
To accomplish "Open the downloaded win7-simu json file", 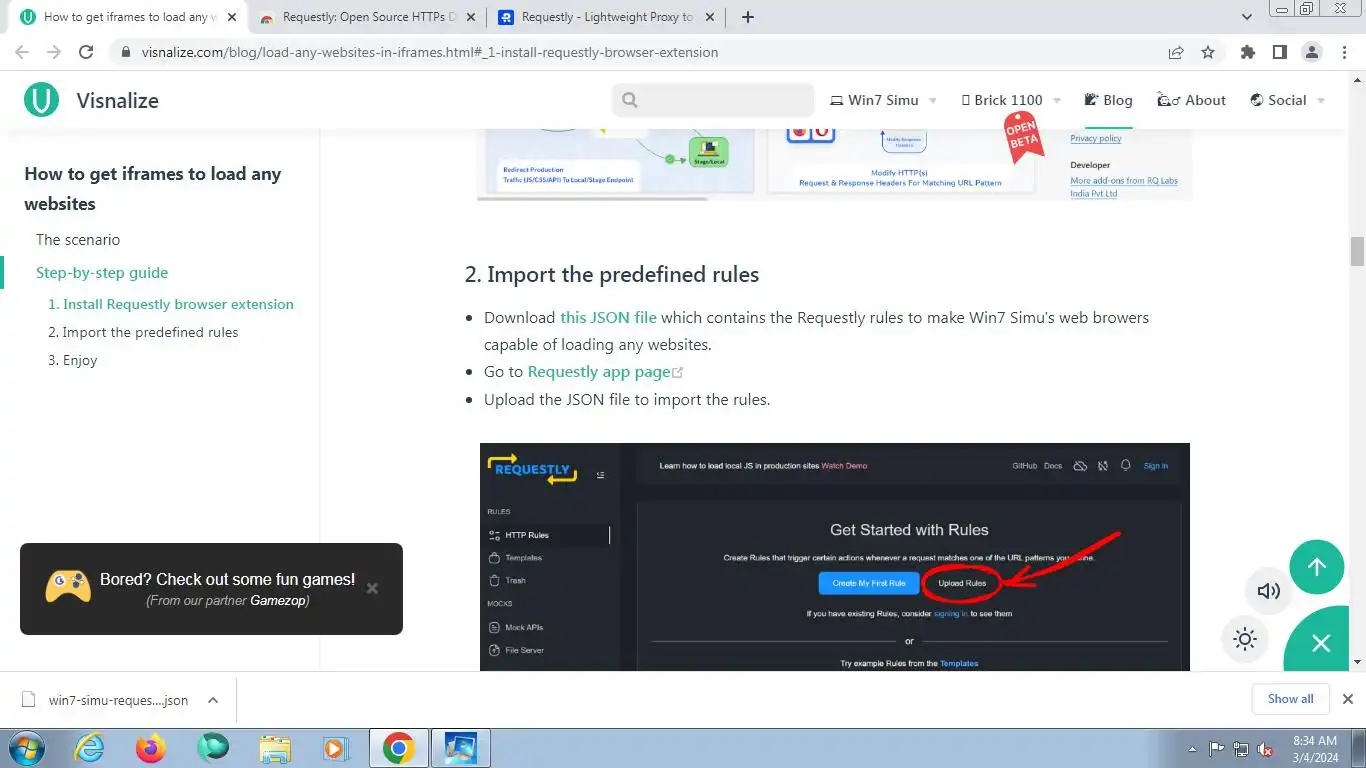I will click(x=118, y=700).
